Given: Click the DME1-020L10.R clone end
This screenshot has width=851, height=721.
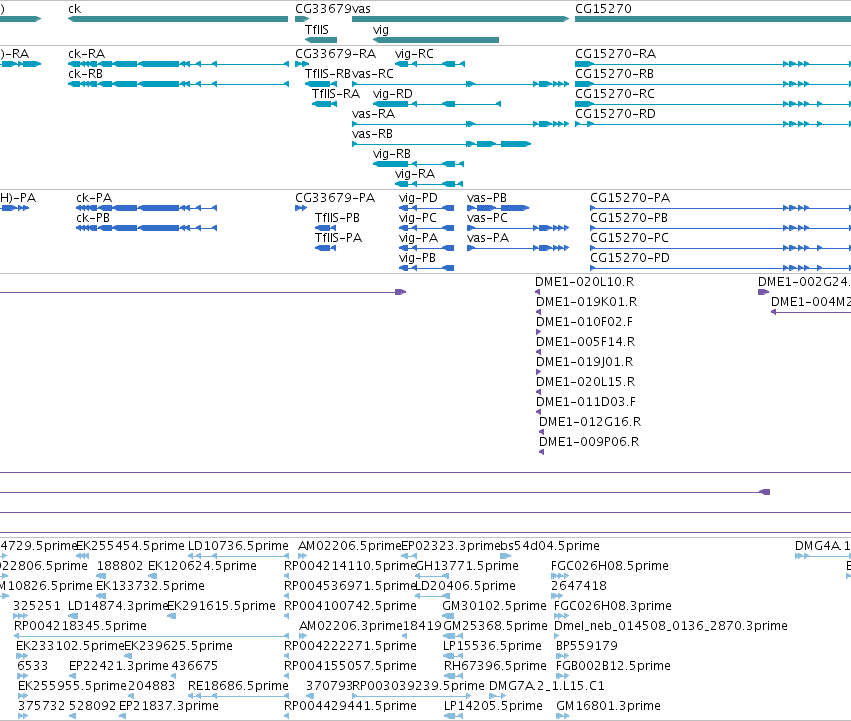Looking at the screenshot, I should tap(585, 282).
